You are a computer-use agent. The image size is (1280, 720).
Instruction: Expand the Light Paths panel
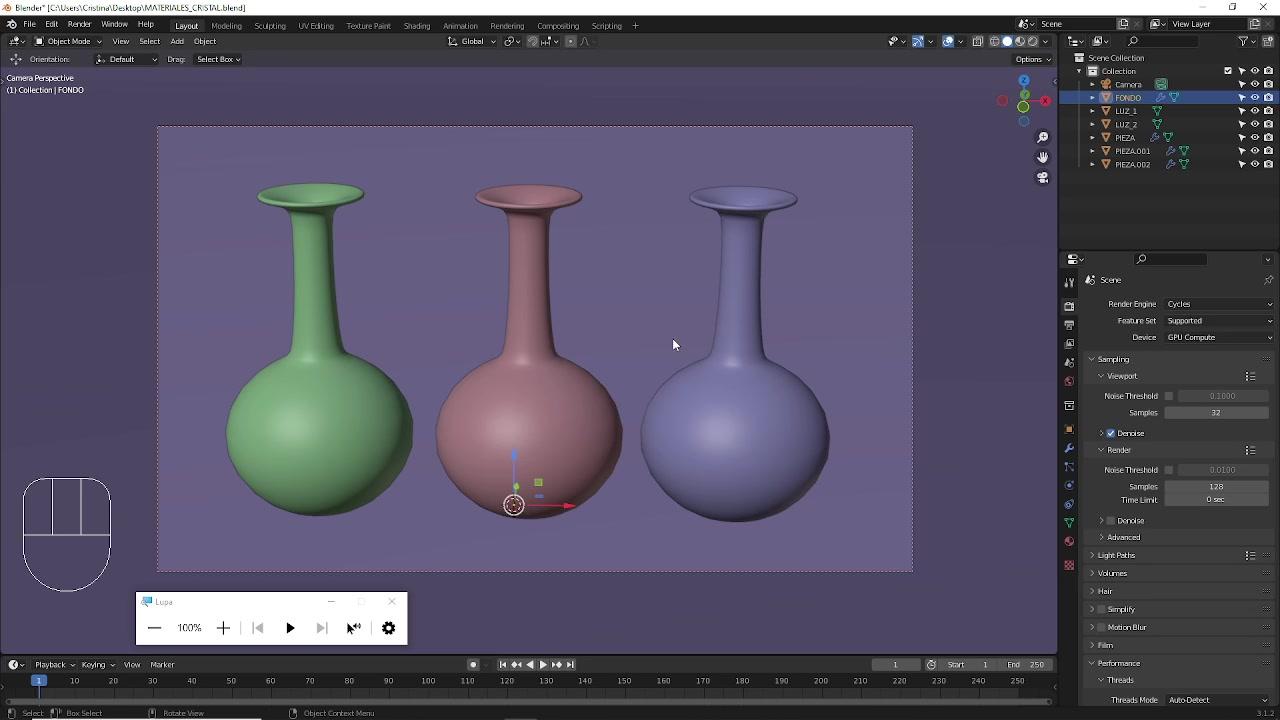(x=1116, y=555)
